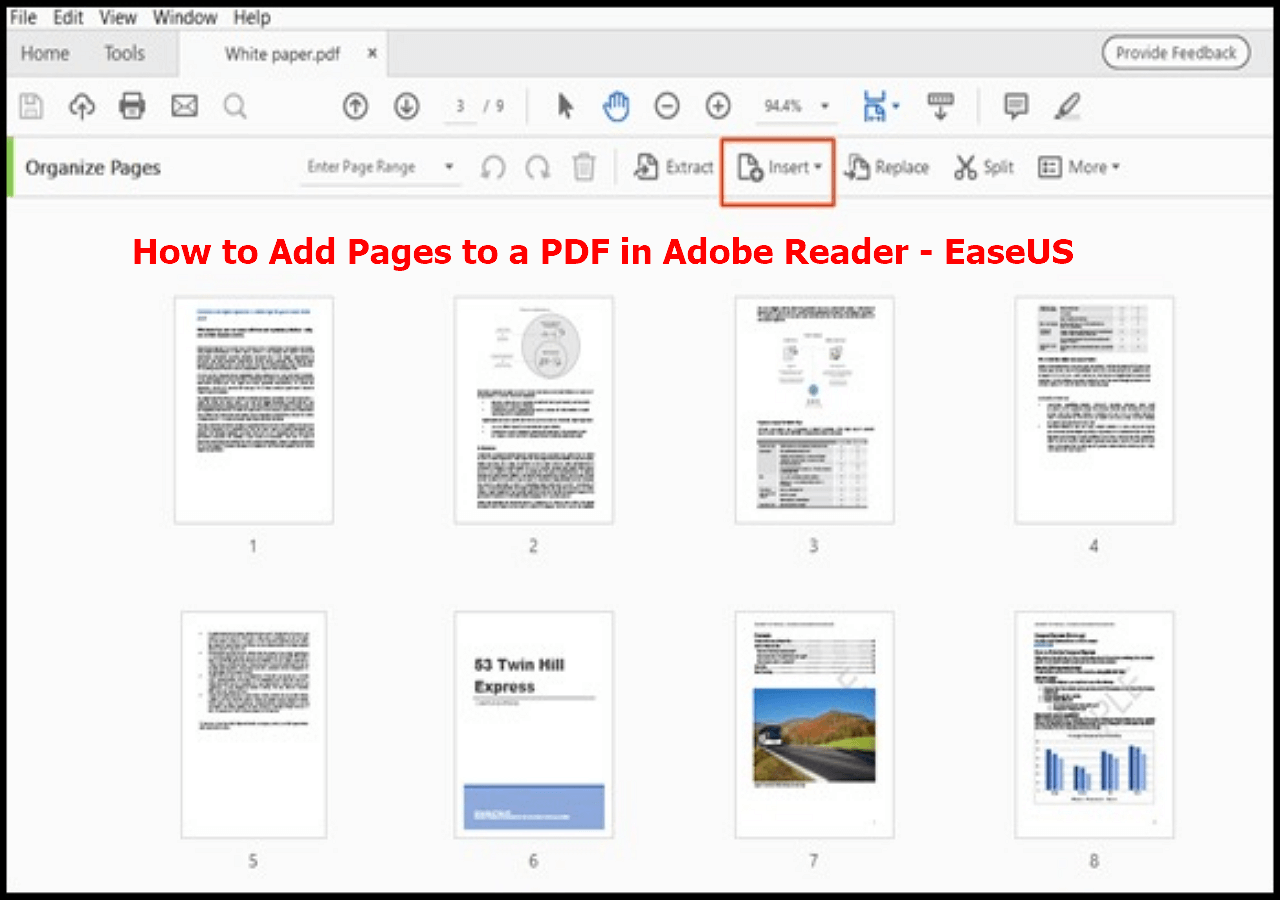
Task: Click the current page number field
Action: coord(460,106)
